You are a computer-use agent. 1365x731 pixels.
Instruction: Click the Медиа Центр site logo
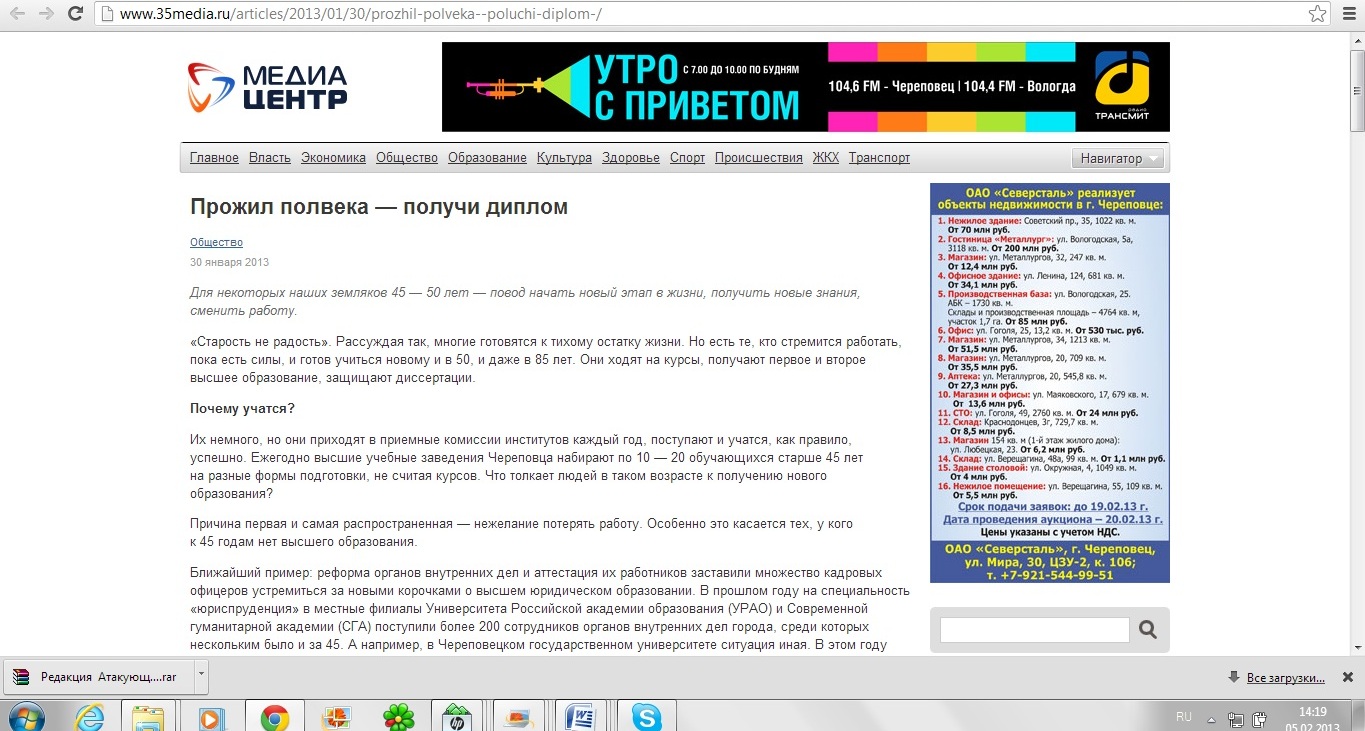pyautogui.click(x=268, y=87)
